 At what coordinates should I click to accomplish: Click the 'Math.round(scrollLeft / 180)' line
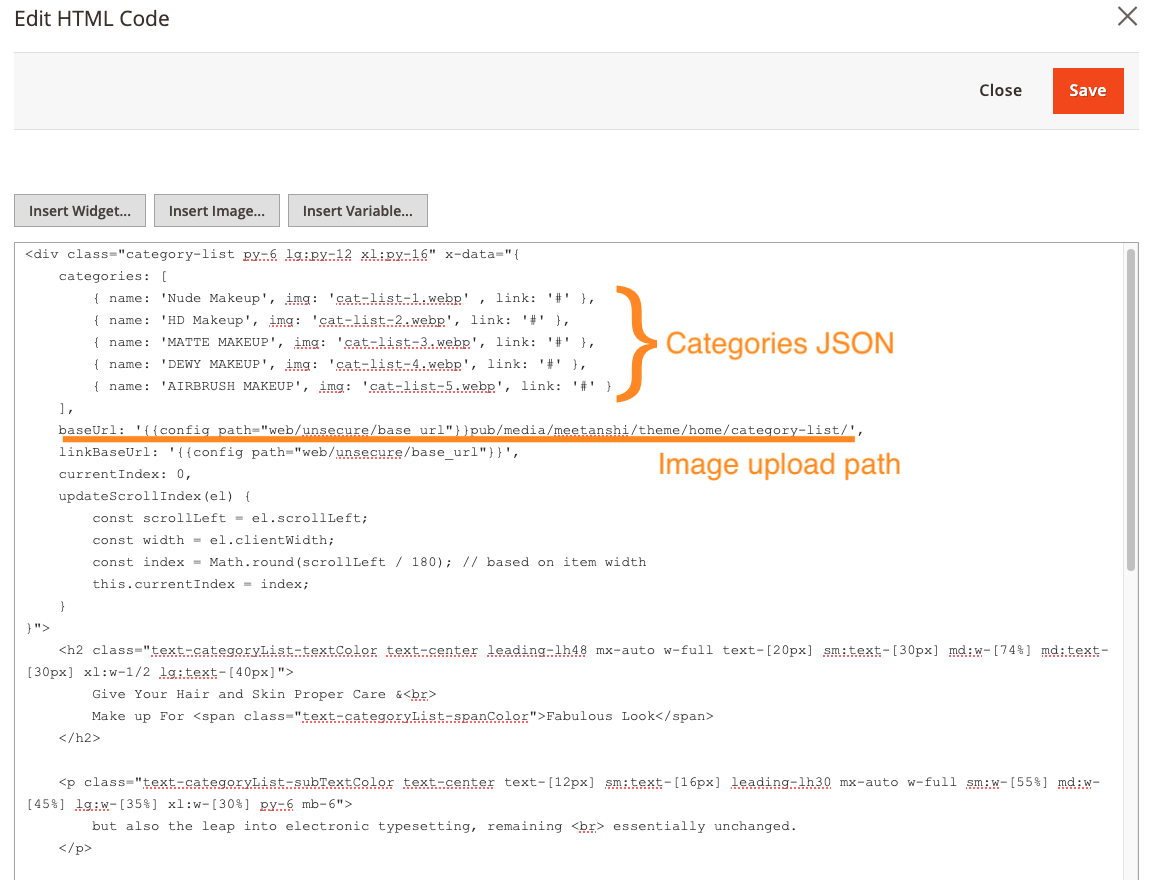tap(369, 562)
